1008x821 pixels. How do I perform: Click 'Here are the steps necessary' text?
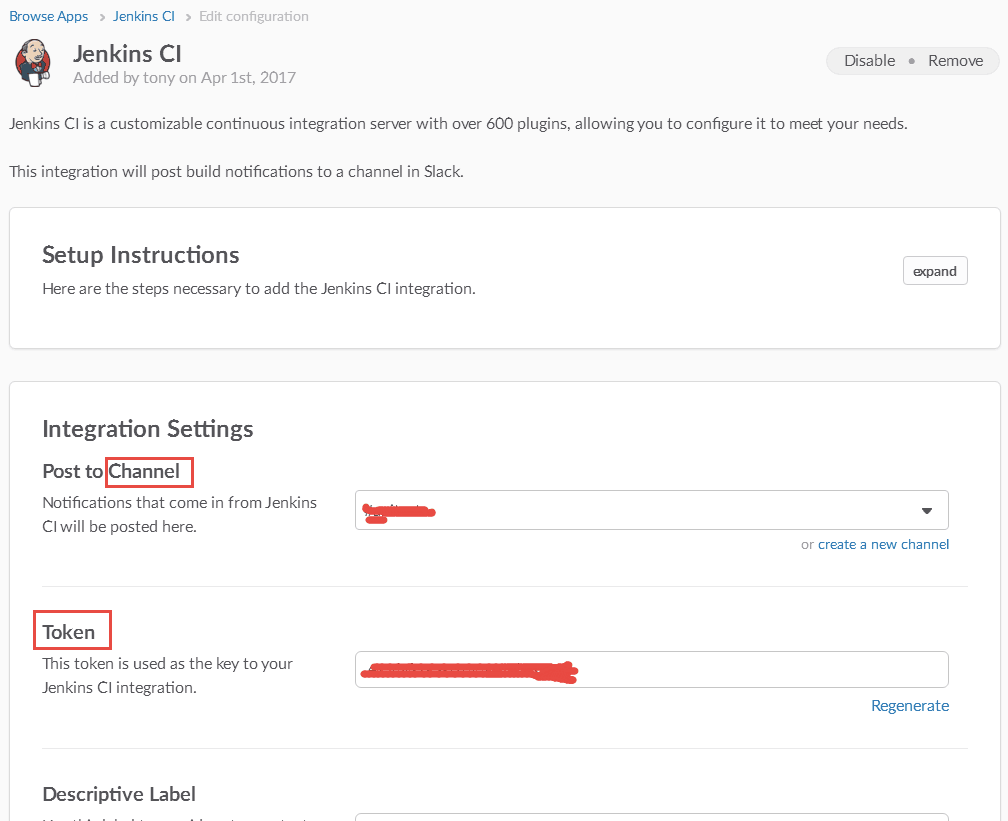point(259,289)
